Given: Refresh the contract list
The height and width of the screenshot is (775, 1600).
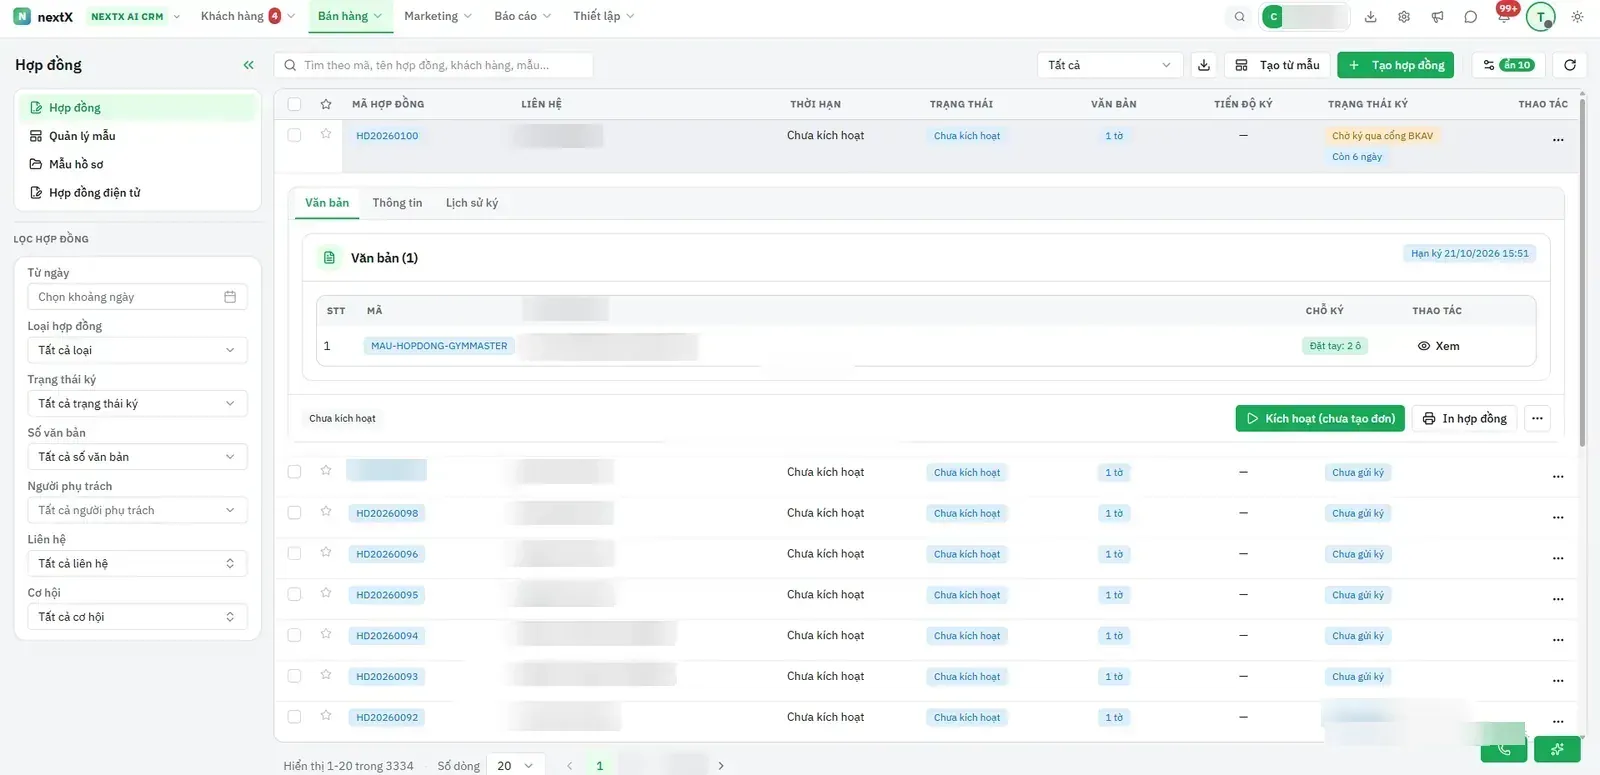Looking at the screenshot, I should 1570,65.
